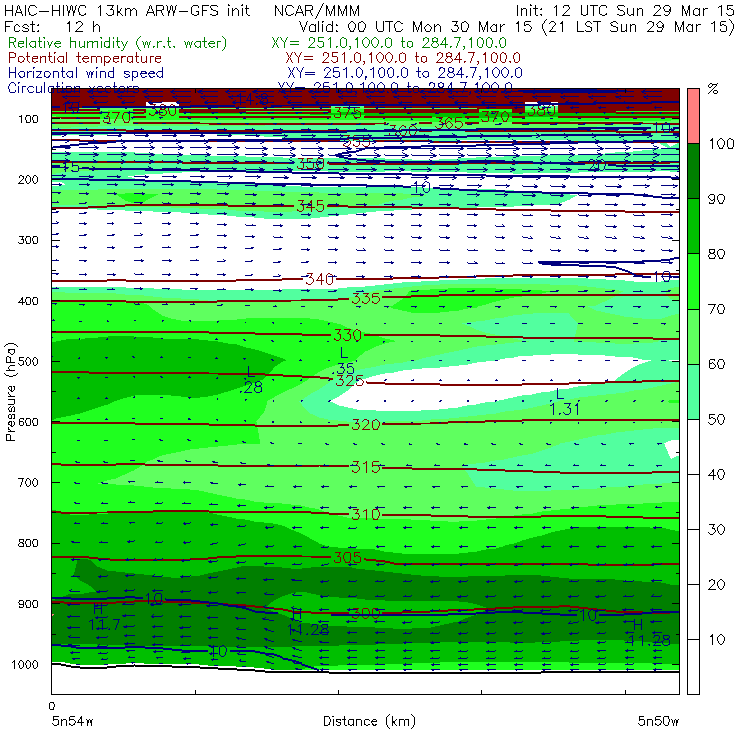Click the 500 hPa pressure tick label
Screen dimensions: 740x740
(28, 362)
